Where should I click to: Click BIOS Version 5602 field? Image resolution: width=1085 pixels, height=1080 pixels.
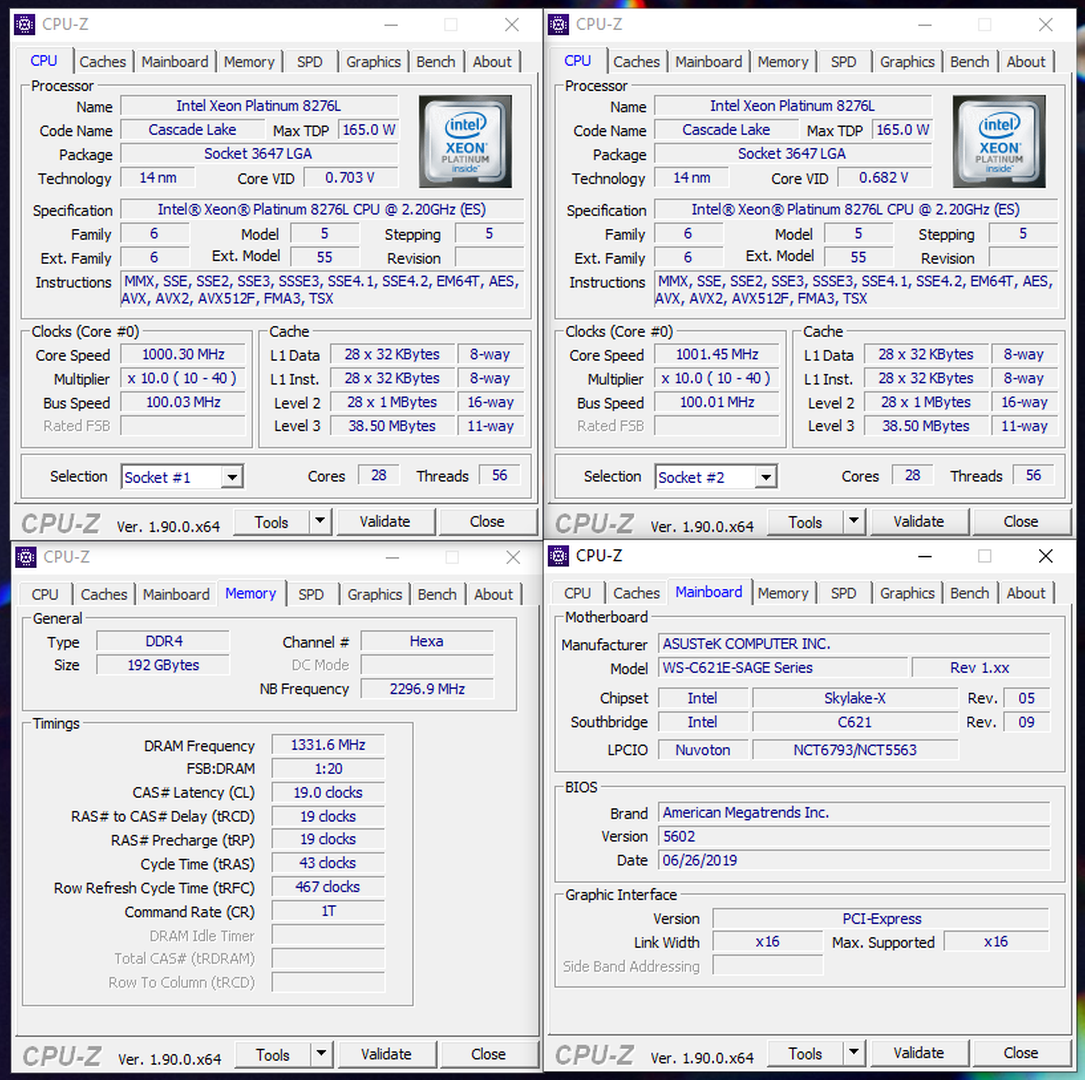point(854,836)
